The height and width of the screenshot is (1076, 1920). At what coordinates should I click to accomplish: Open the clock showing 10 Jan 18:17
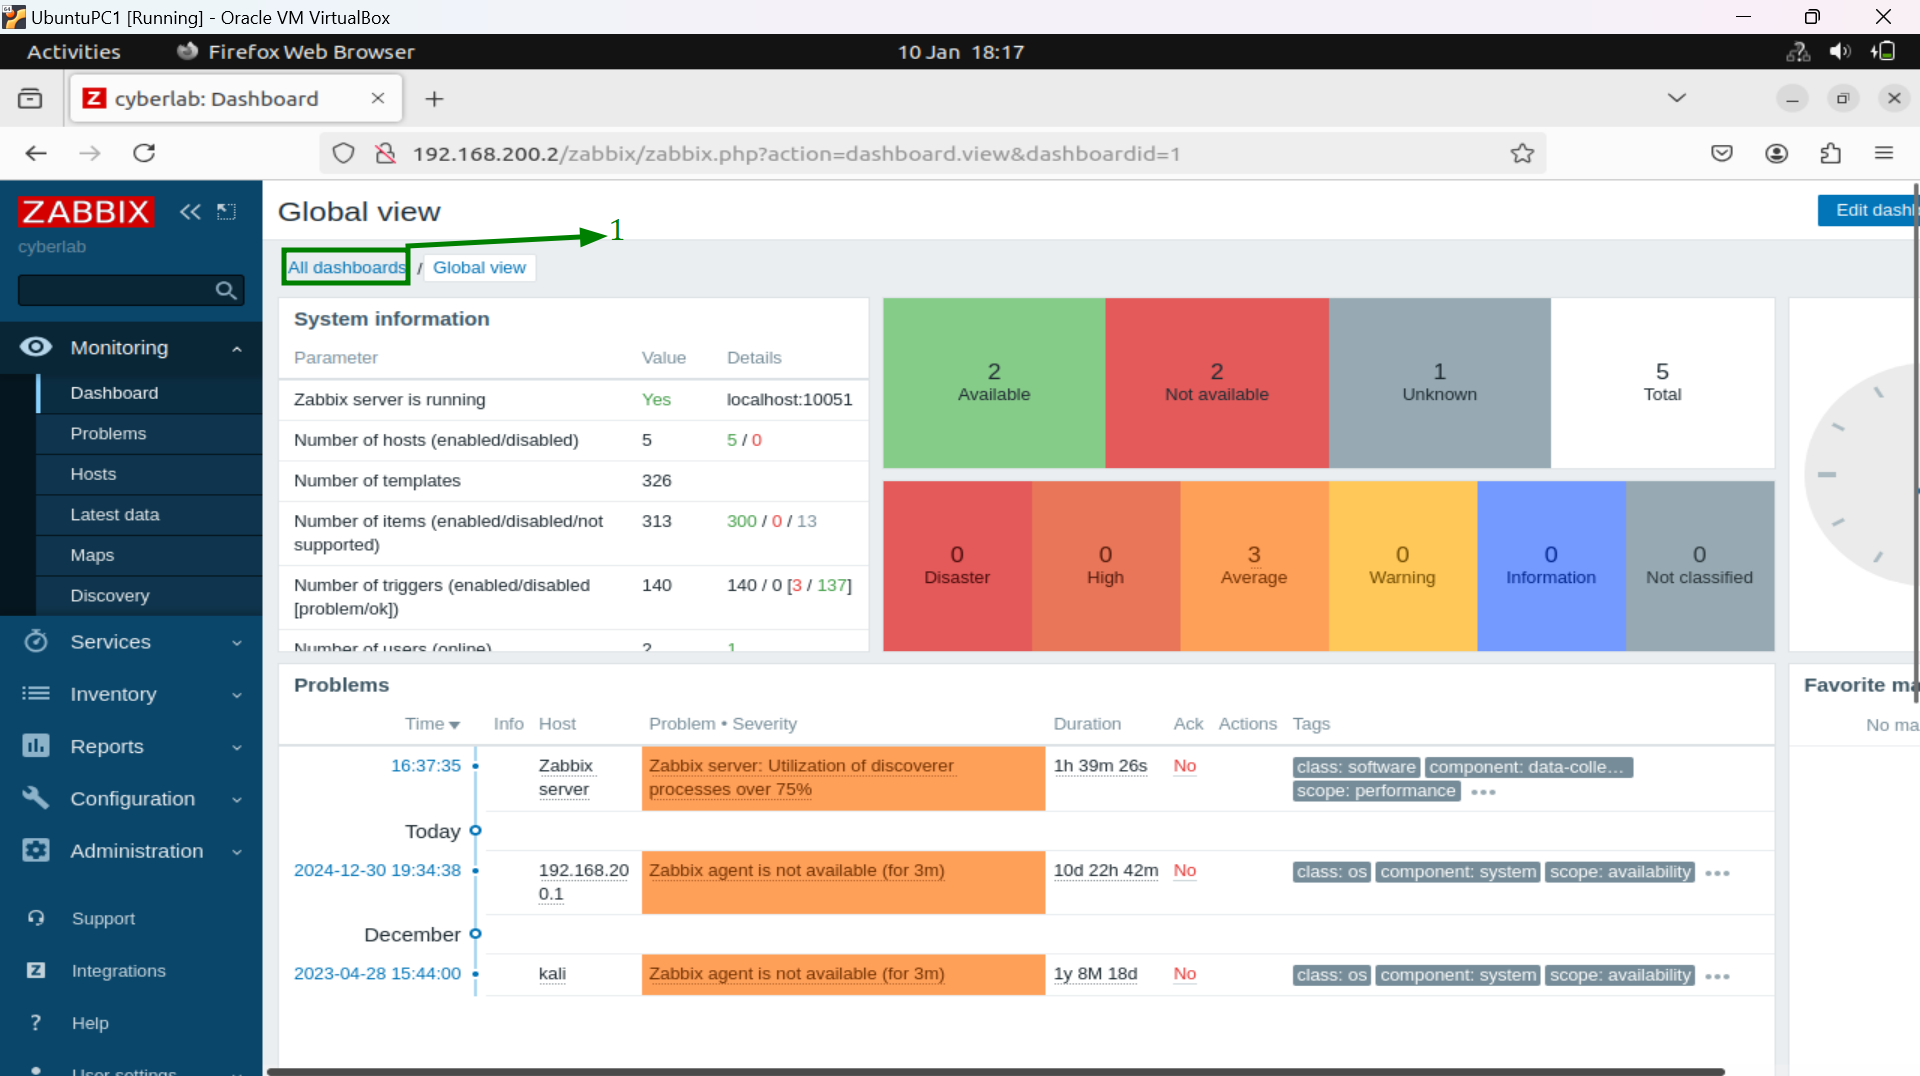point(960,51)
